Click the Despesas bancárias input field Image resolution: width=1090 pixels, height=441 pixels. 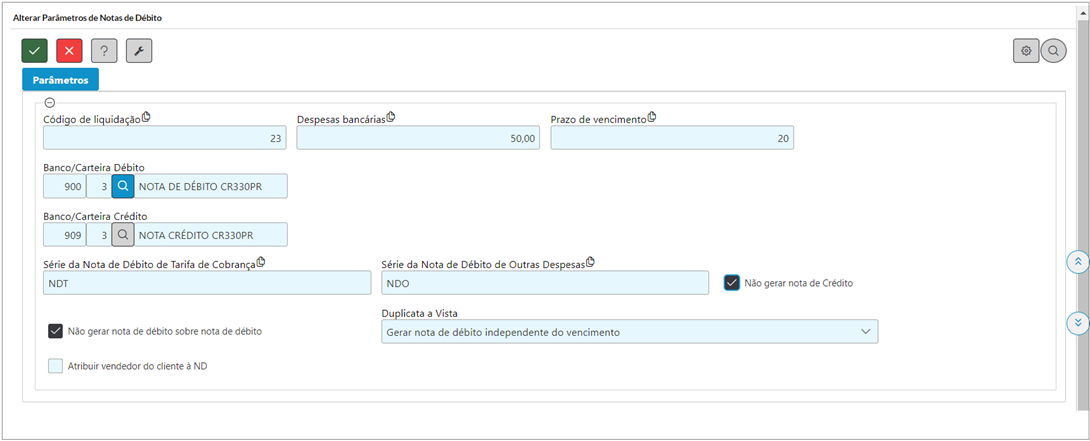(x=418, y=138)
